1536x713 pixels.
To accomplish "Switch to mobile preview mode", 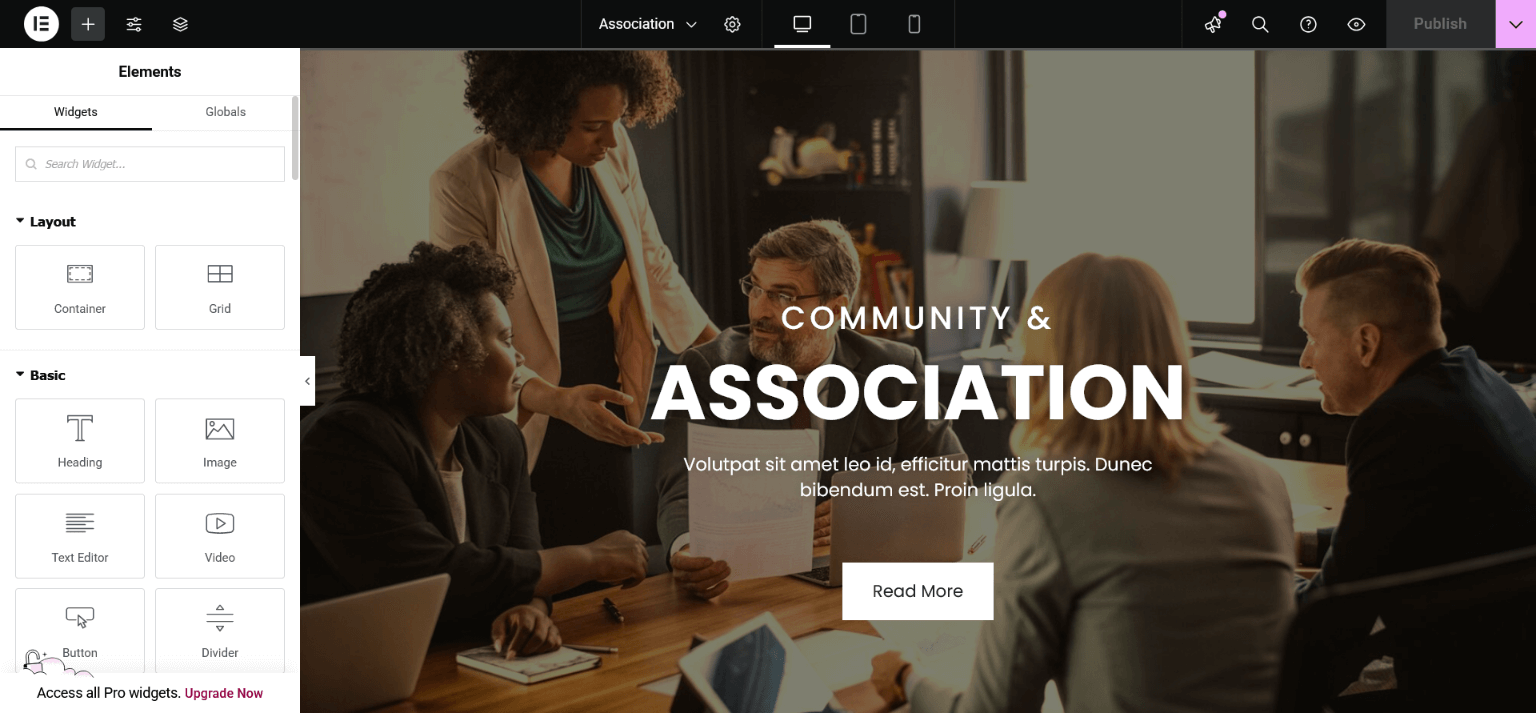I will tap(914, 24).
